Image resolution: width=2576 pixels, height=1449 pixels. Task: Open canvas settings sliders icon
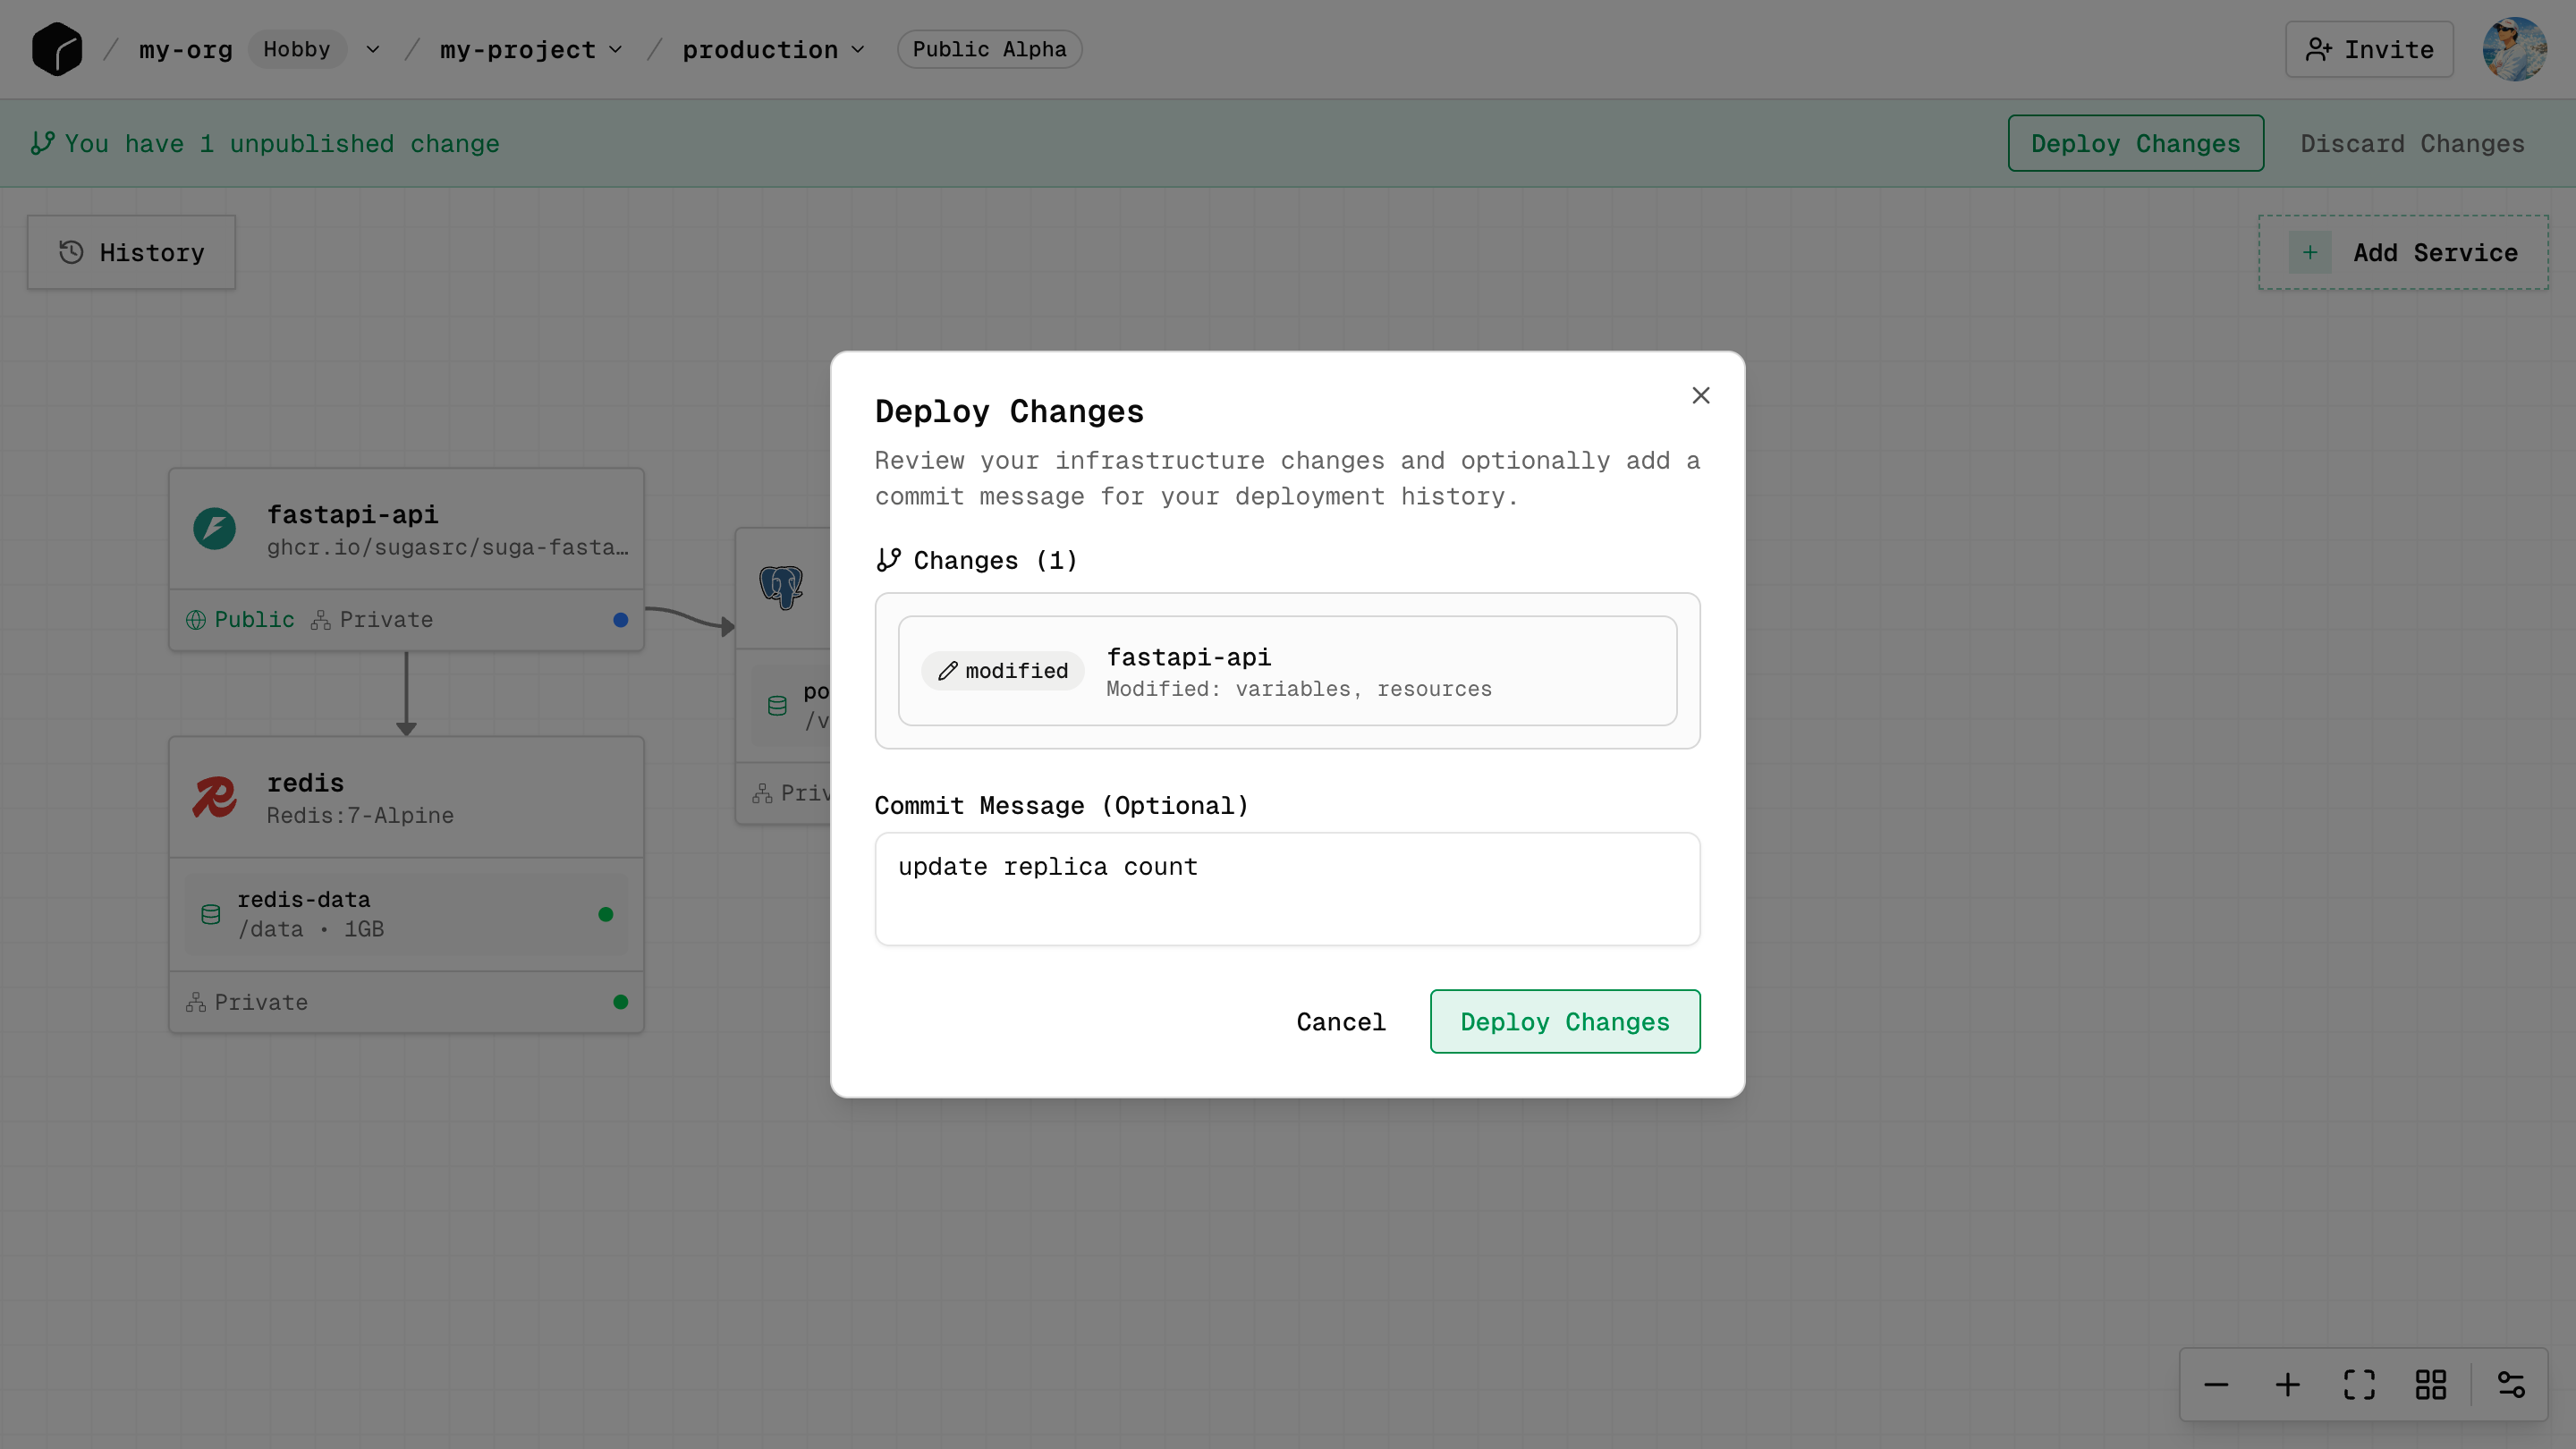2511,1385
